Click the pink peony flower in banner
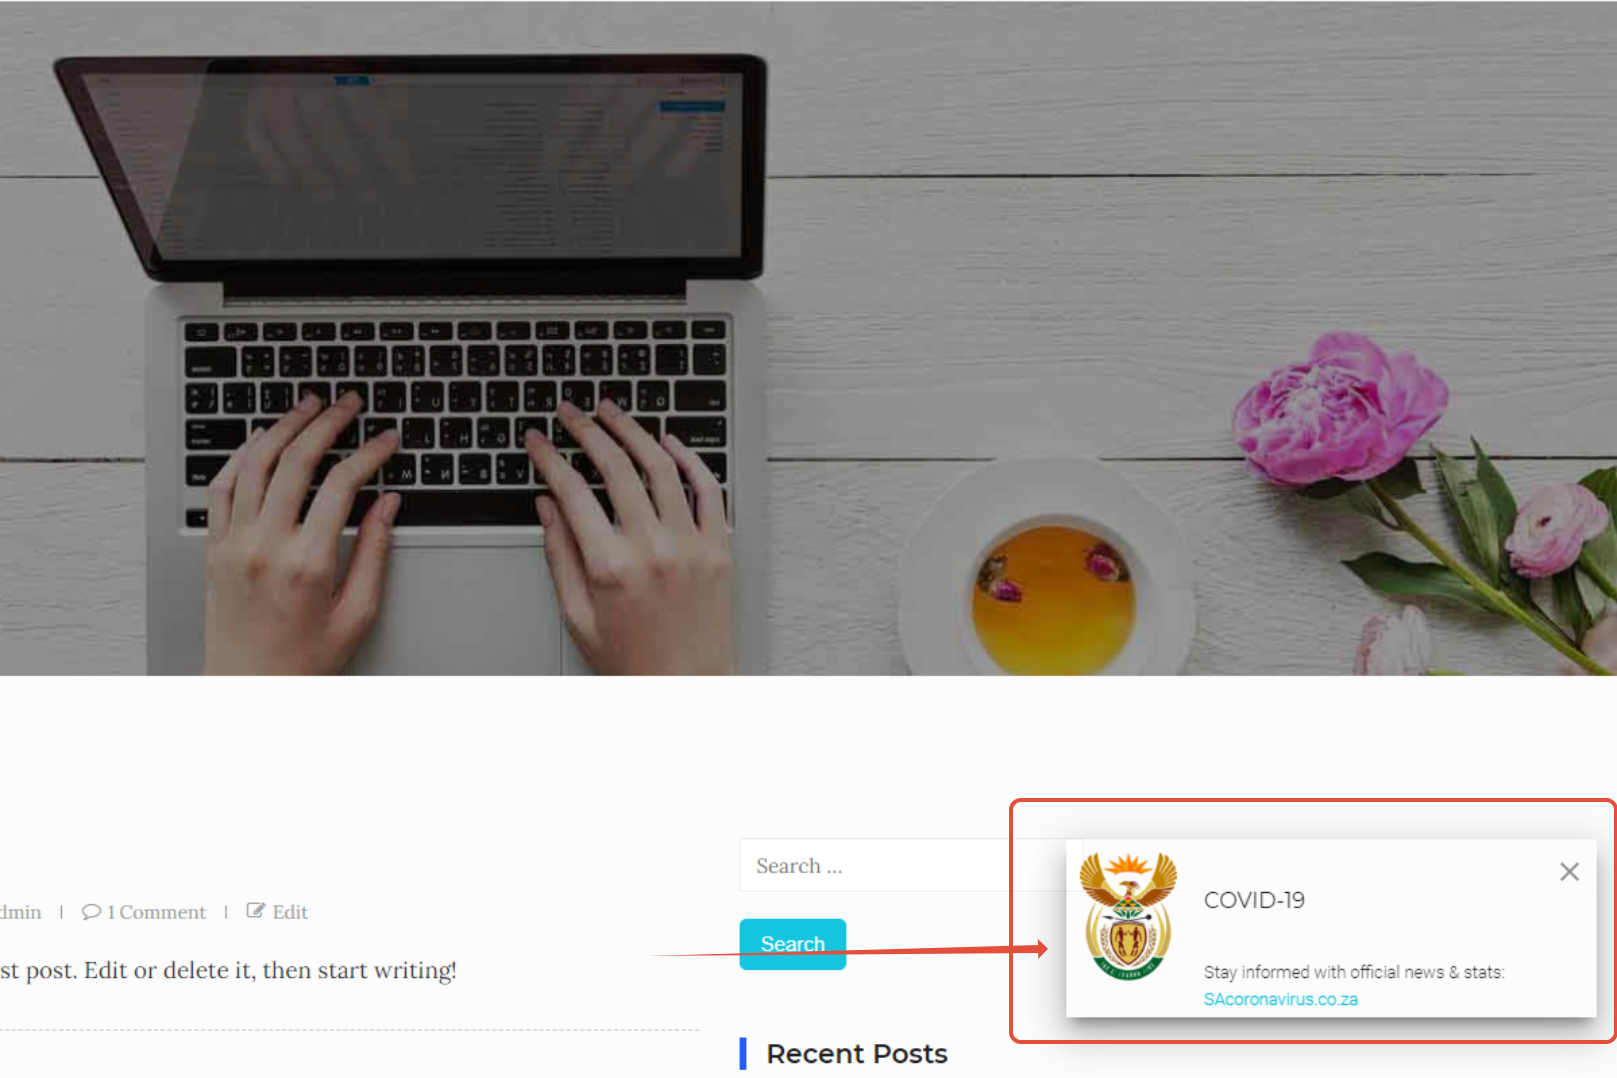 (1338, 412)
